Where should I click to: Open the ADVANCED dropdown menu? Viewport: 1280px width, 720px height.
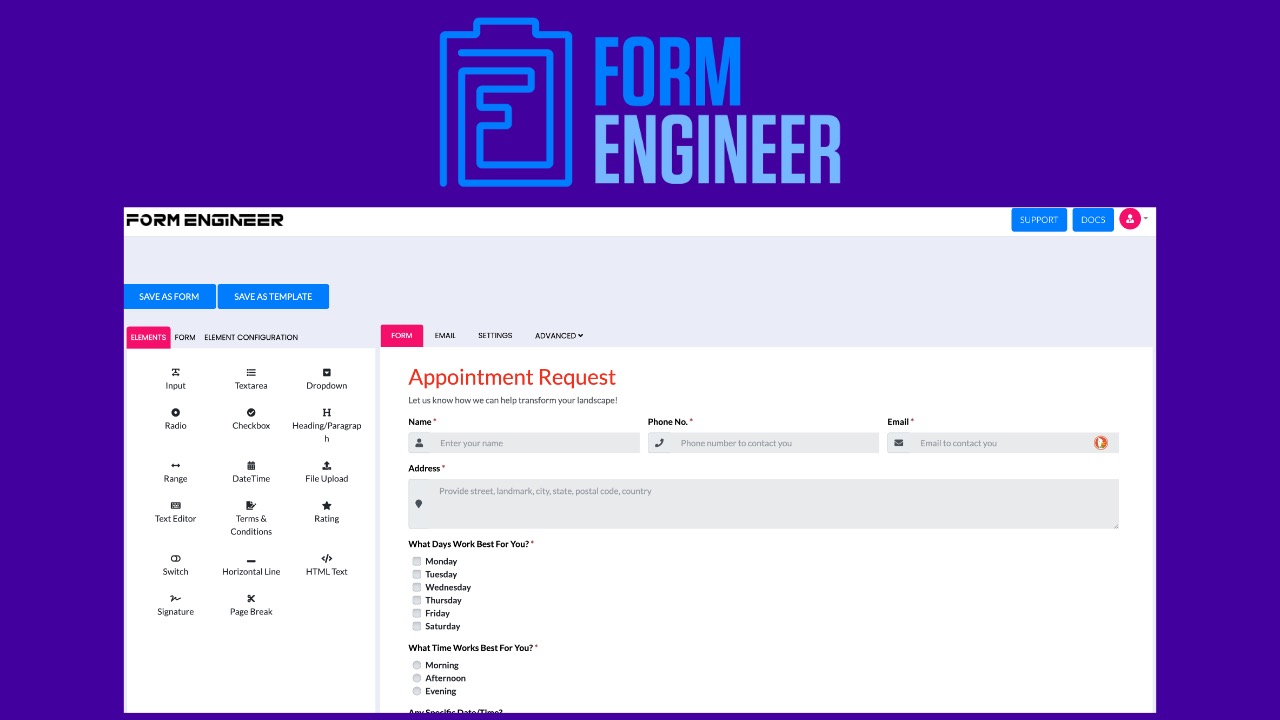[558, 335]
